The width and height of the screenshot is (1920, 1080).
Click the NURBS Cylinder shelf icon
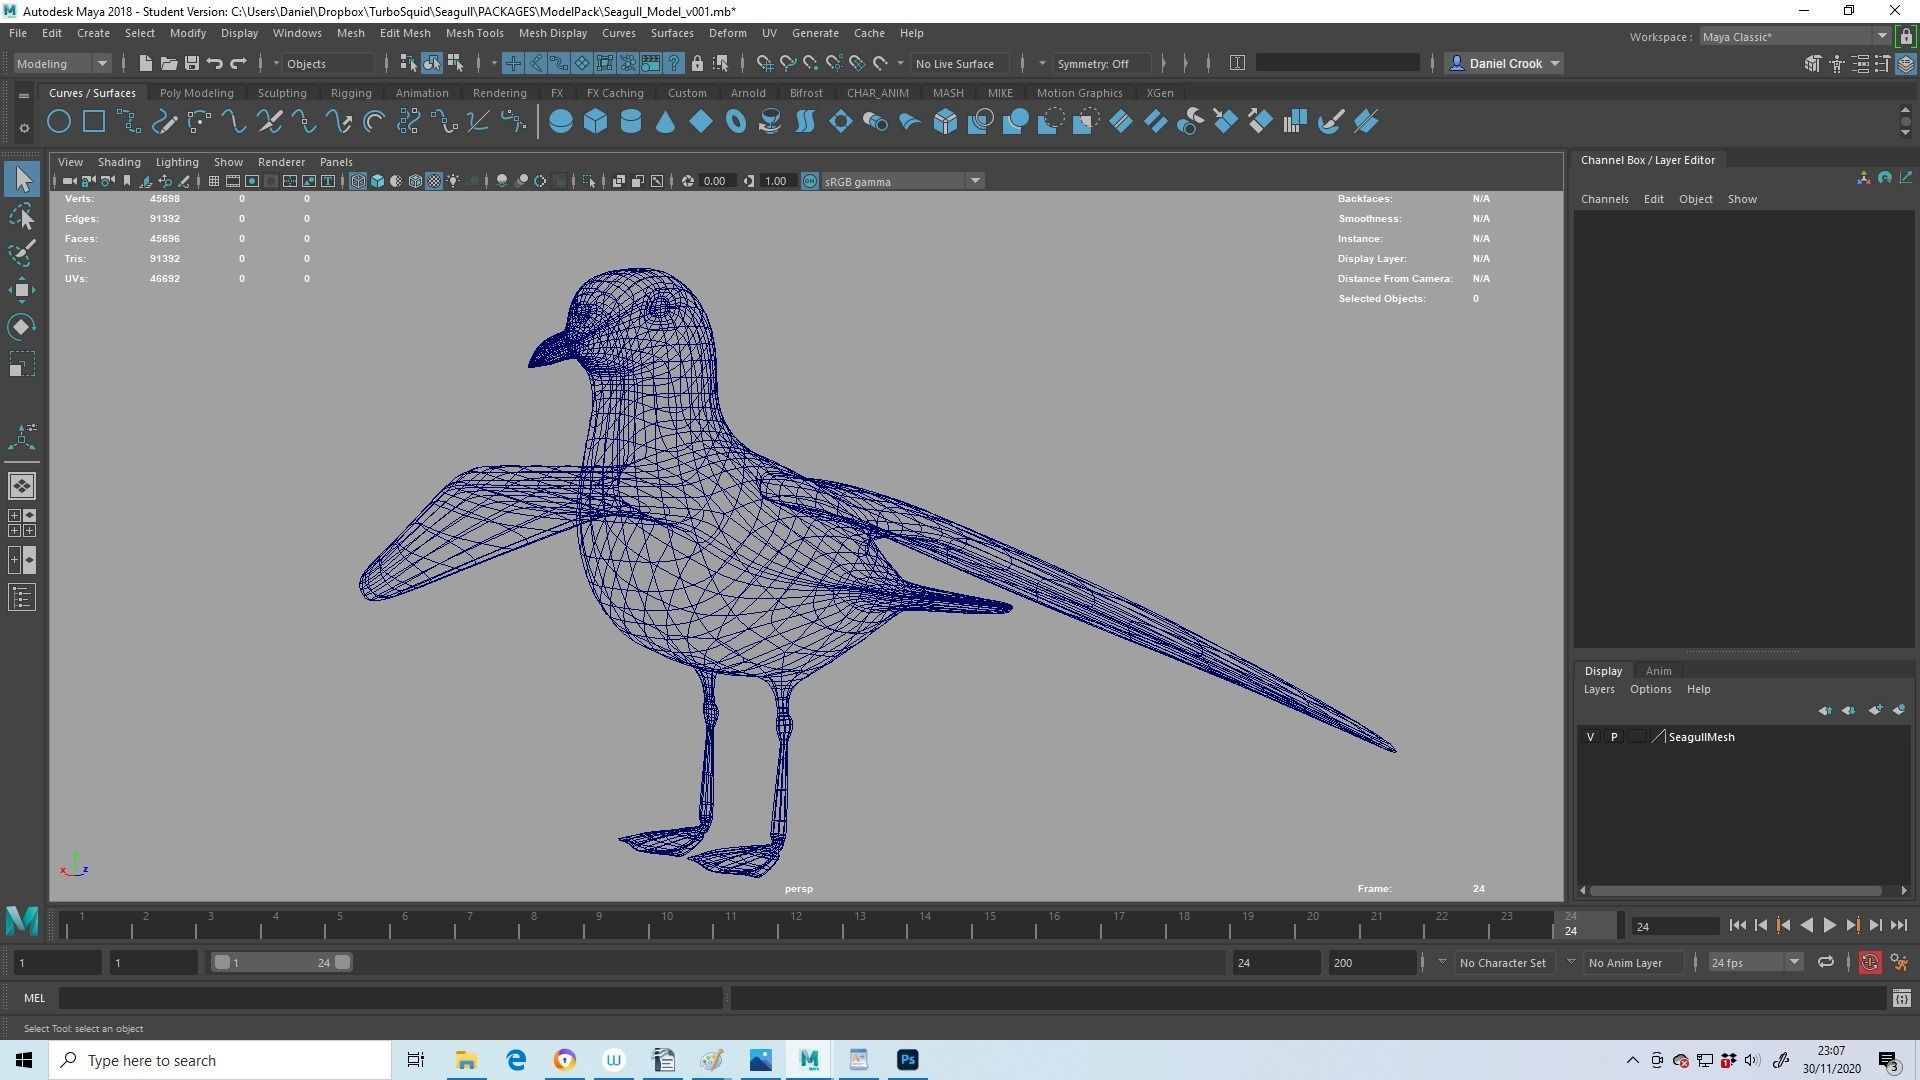pos(631,122)
